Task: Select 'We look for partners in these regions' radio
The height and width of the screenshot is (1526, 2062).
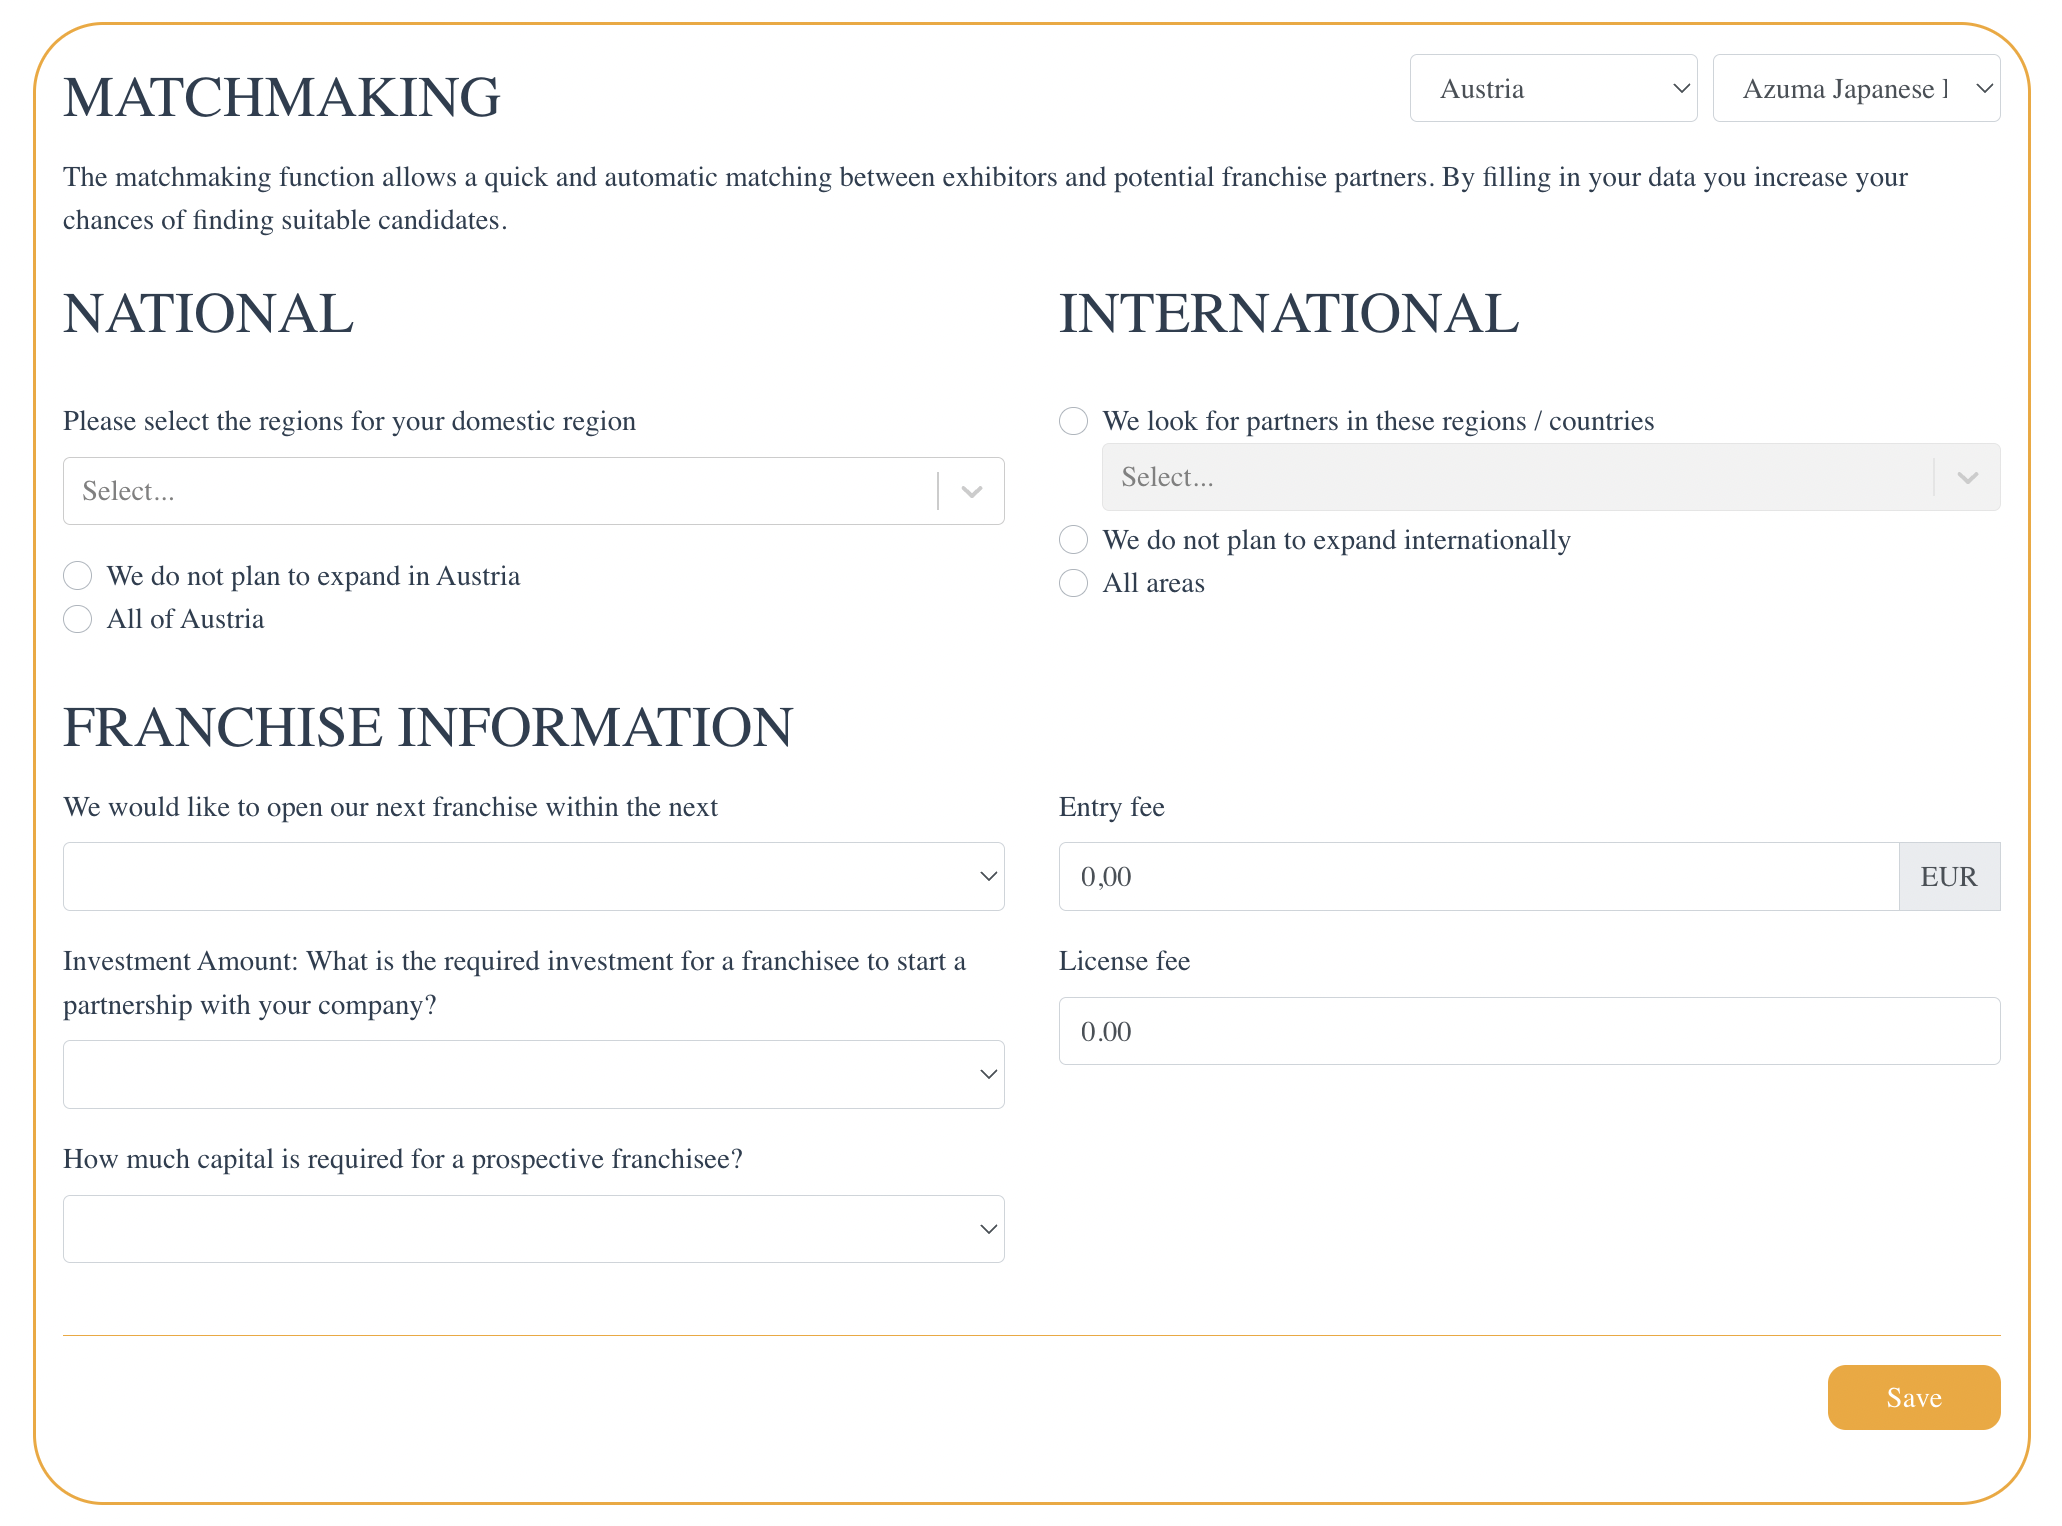Action: click(1073, 421)
